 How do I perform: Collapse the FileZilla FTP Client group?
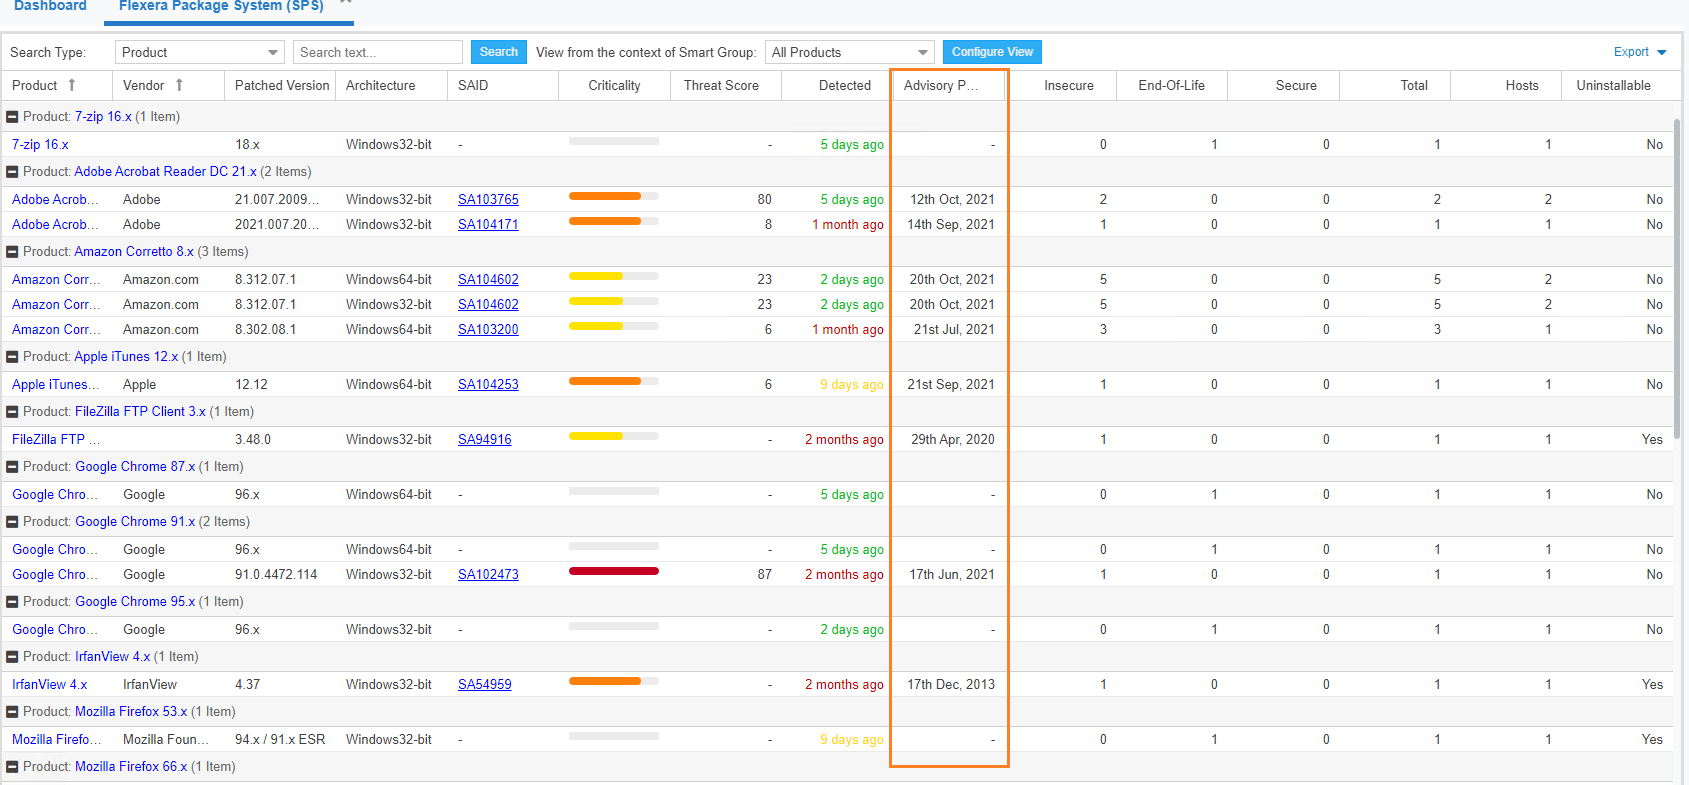pos(13,412)
